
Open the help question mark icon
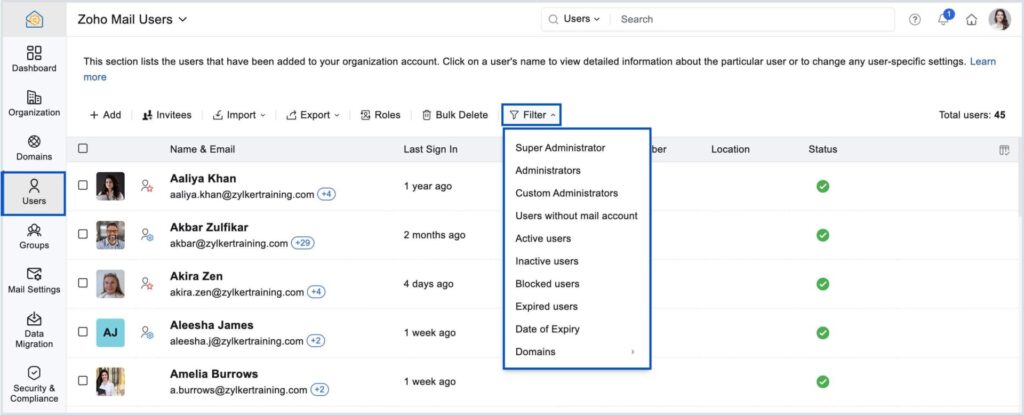point(914,19)
